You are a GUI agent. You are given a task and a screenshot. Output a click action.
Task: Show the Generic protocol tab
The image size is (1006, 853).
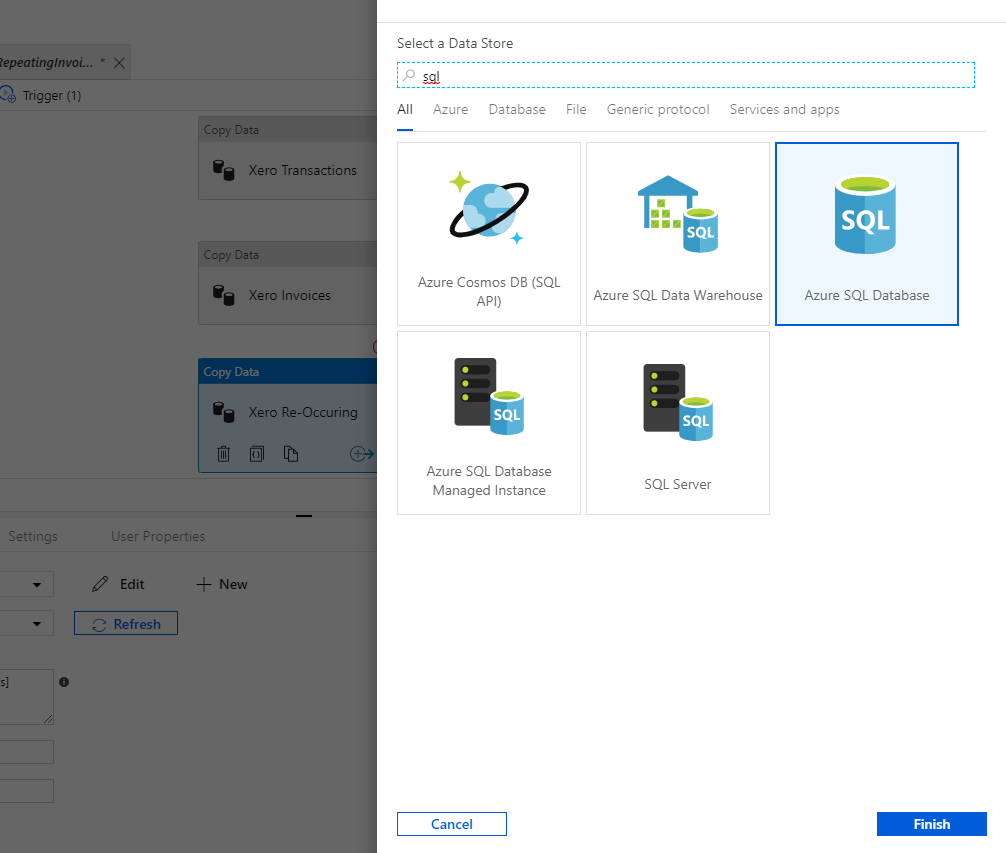click(x=658, y=110)
